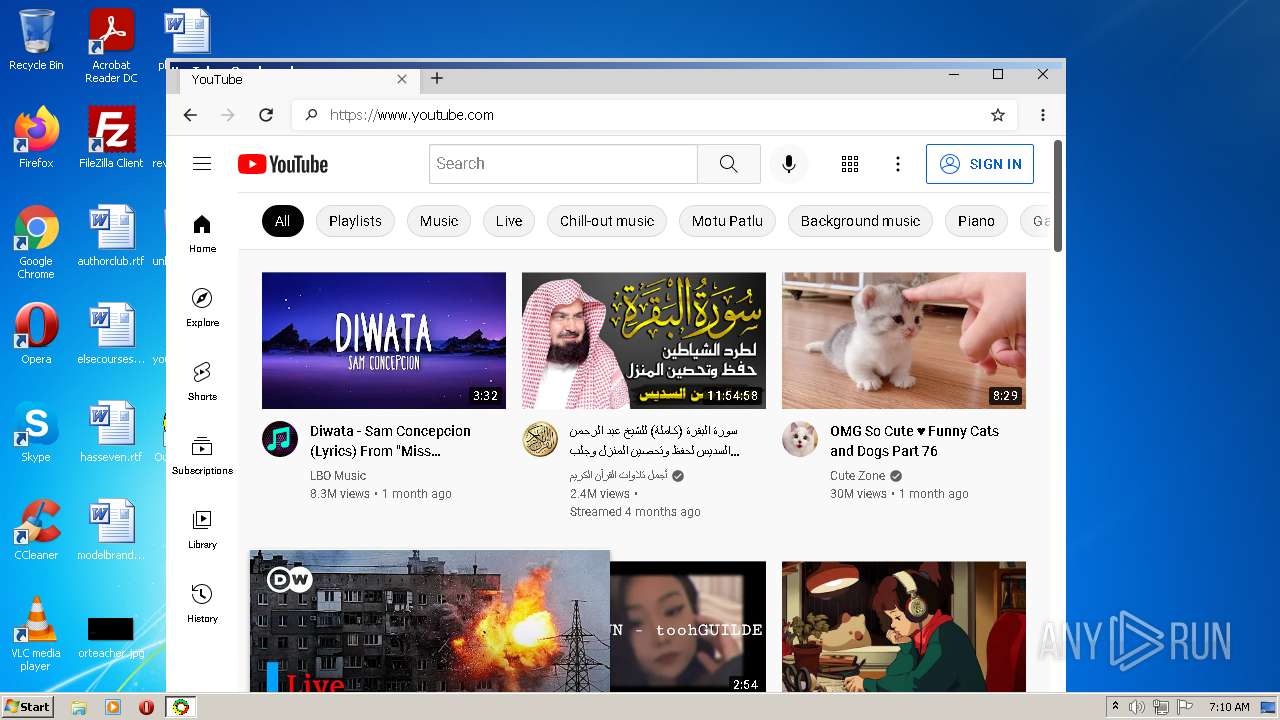Screen dimensions: 1280x720
Task: Open OMG So Cute Funny Cats title
Action: click(x=915, y=441)
